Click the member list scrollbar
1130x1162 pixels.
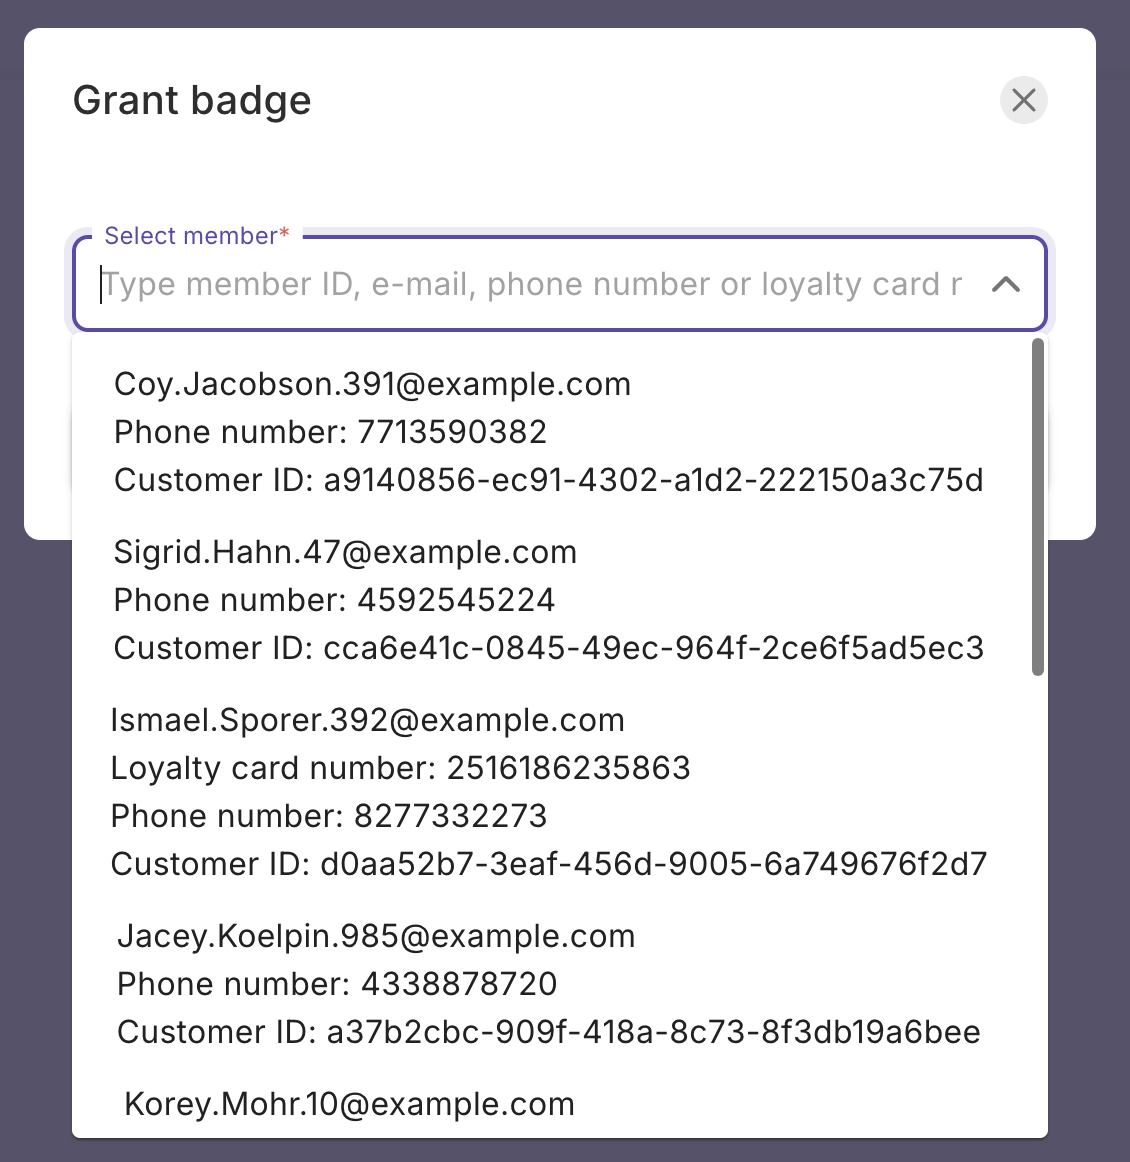1038,506
